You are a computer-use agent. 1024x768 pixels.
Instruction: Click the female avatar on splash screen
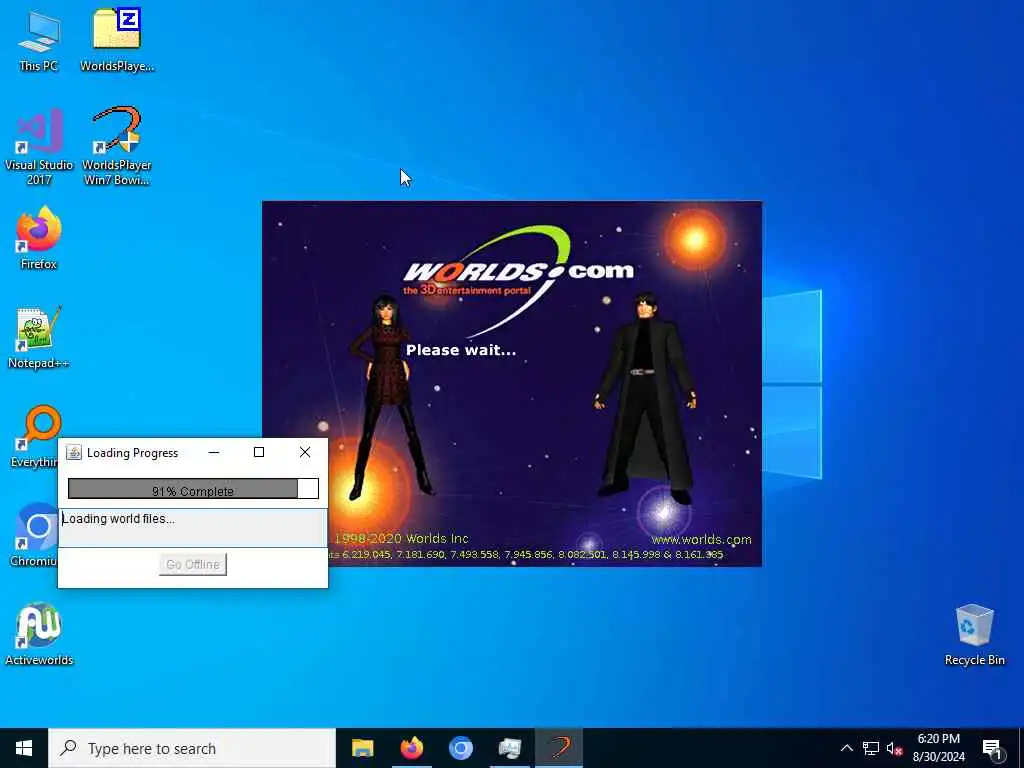389,397
